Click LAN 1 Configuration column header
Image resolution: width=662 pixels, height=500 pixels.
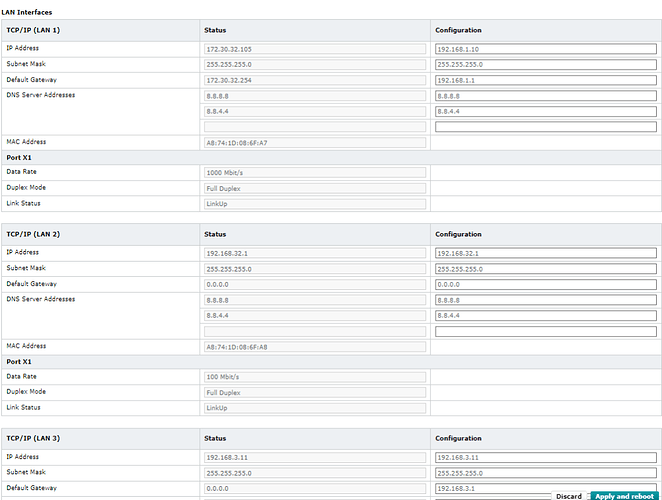458,30
